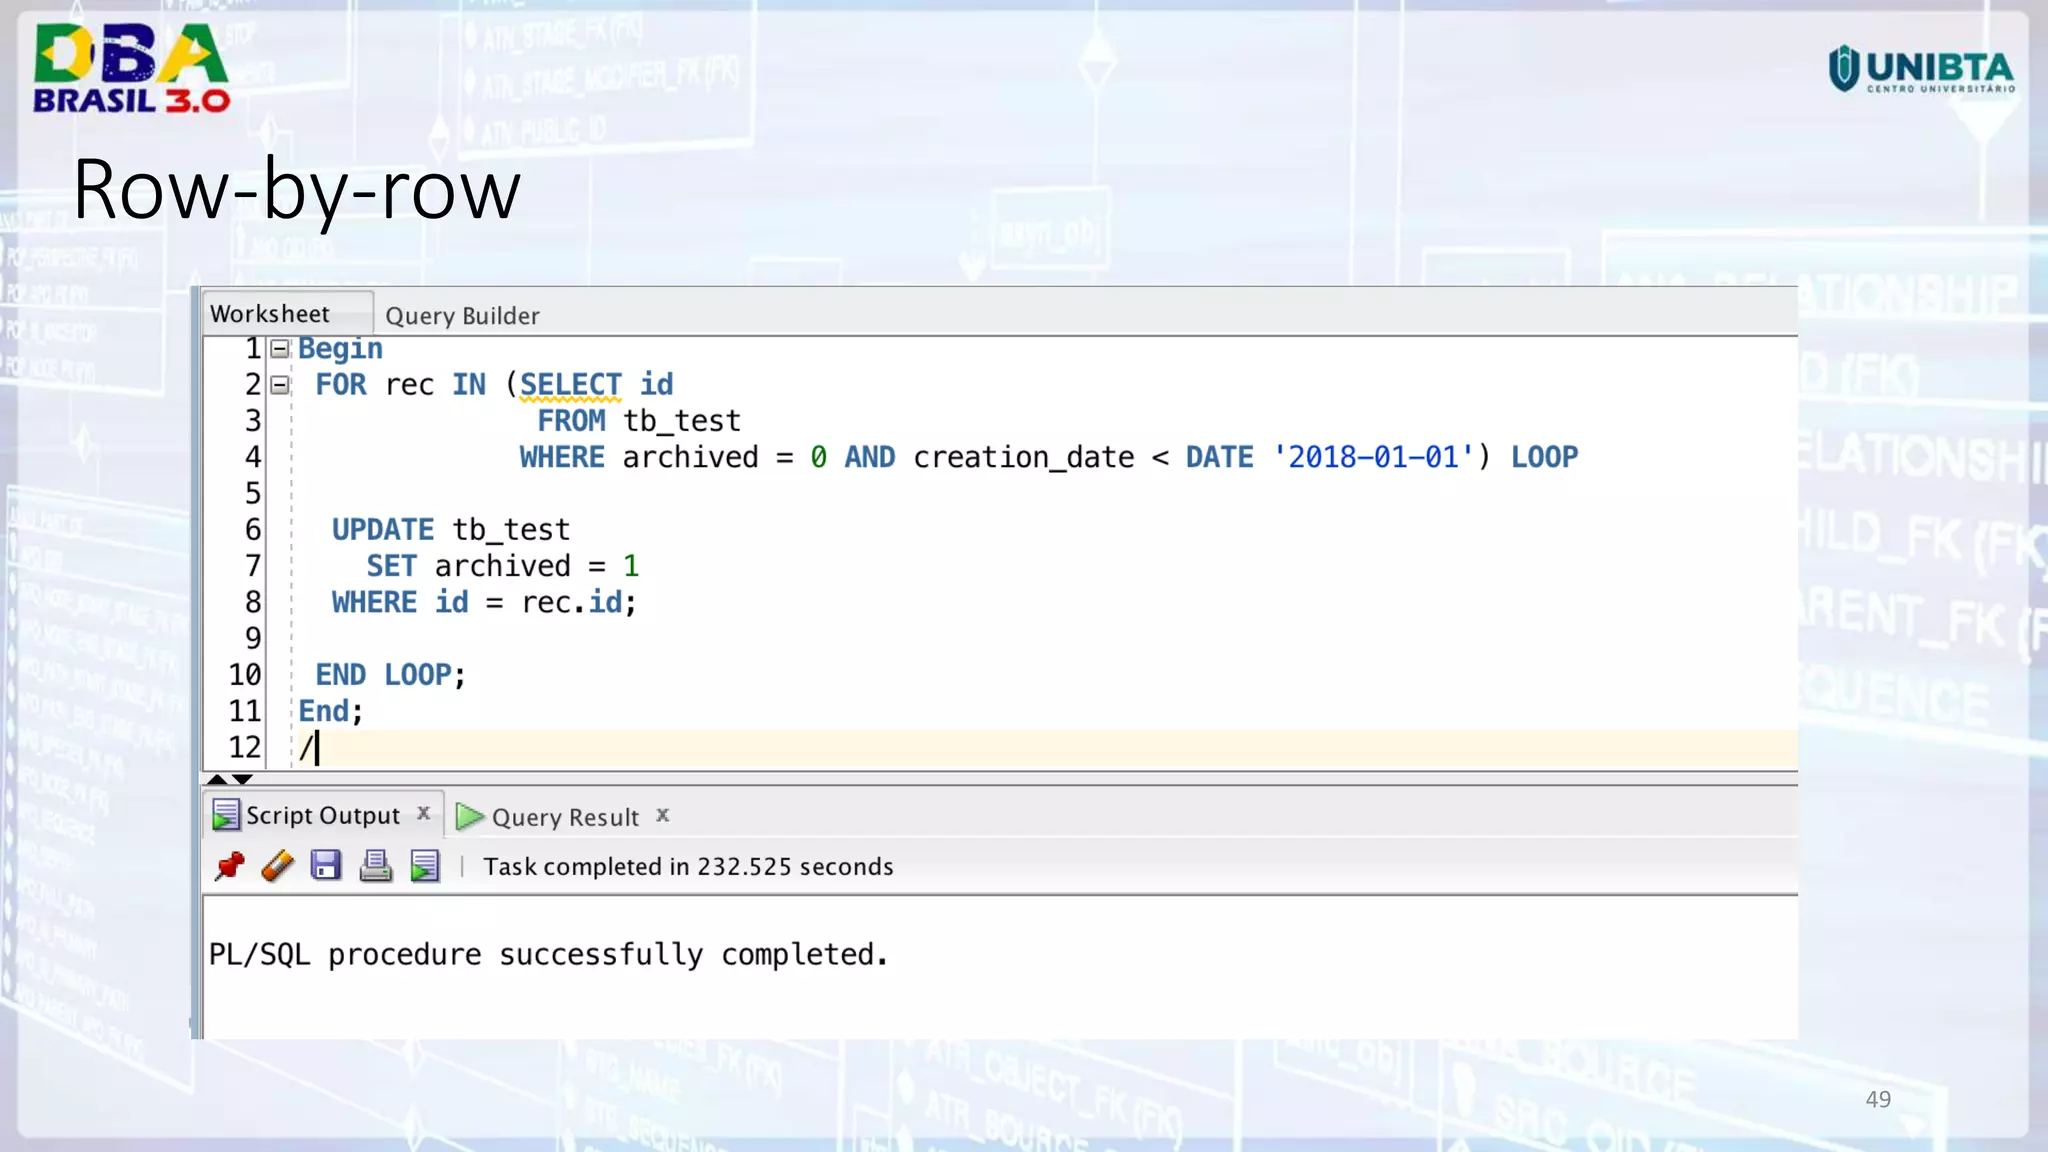The width and height of the screenshot is (2048, 1152).
Task: Click the PL/SQL procedure completed output text
Action: 548,955
